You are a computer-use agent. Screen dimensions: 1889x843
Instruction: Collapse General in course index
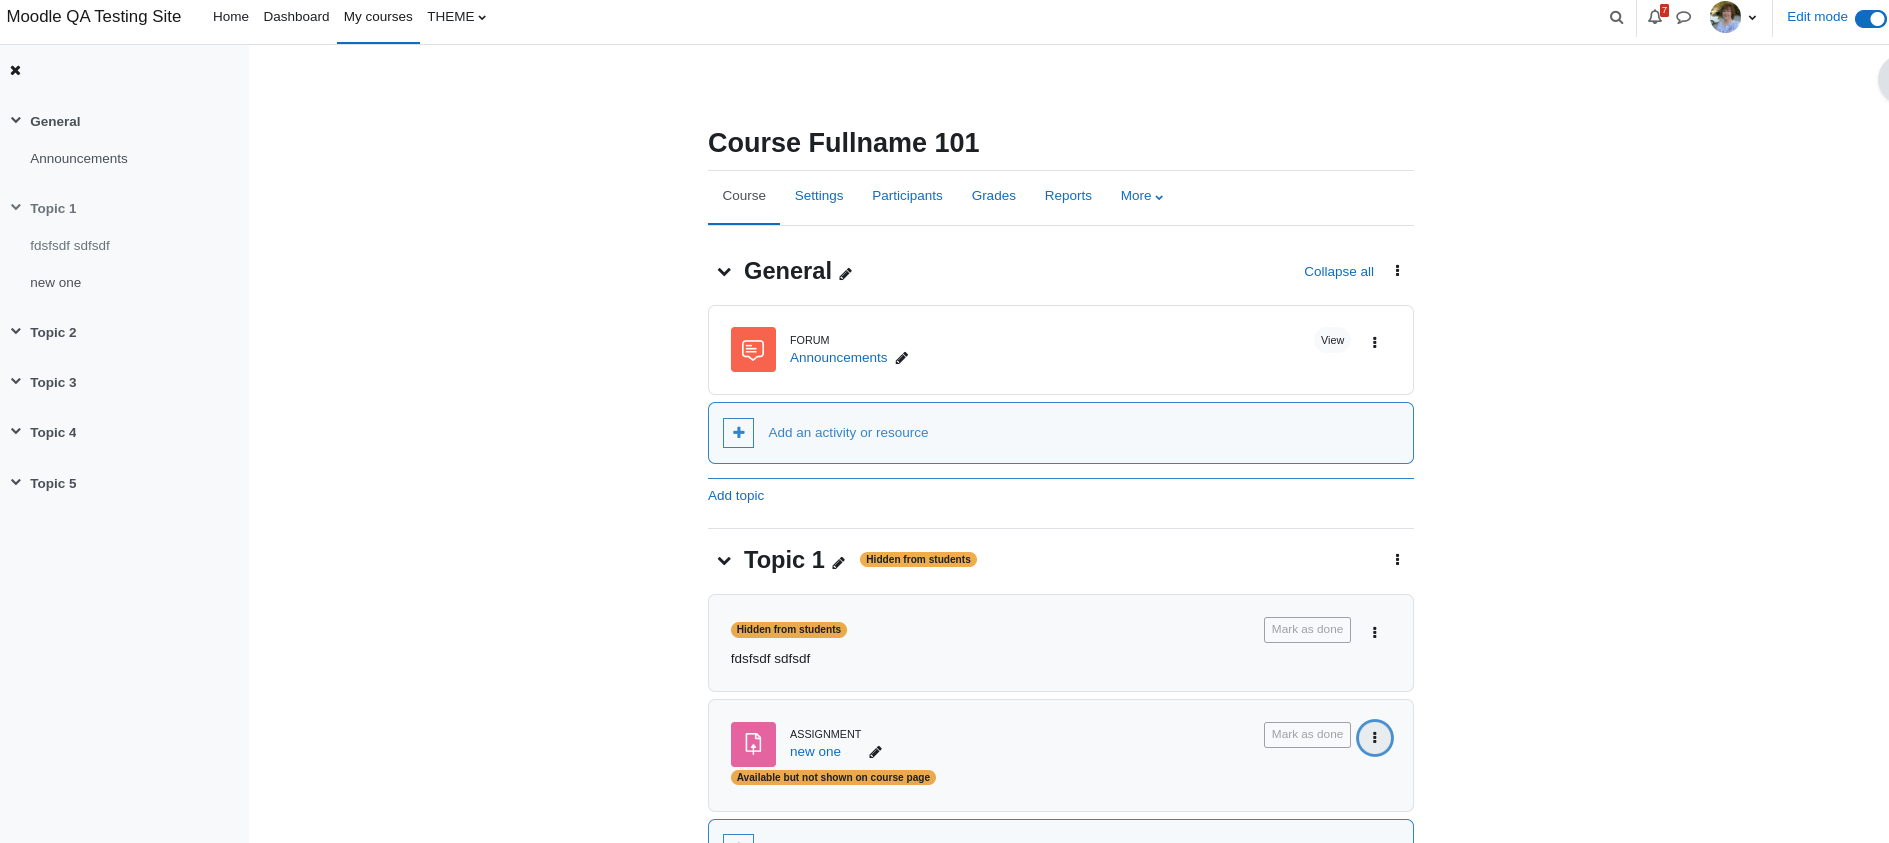click(16, 120)
